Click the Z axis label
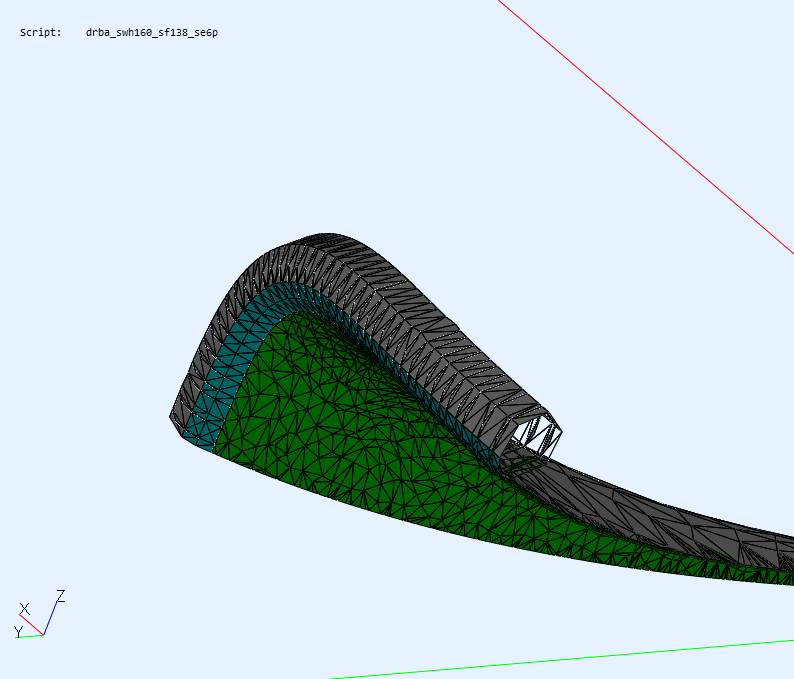Image resolution: width=794 pixels, height=679 pixels. pyautogui.click(x=61, y=596)
